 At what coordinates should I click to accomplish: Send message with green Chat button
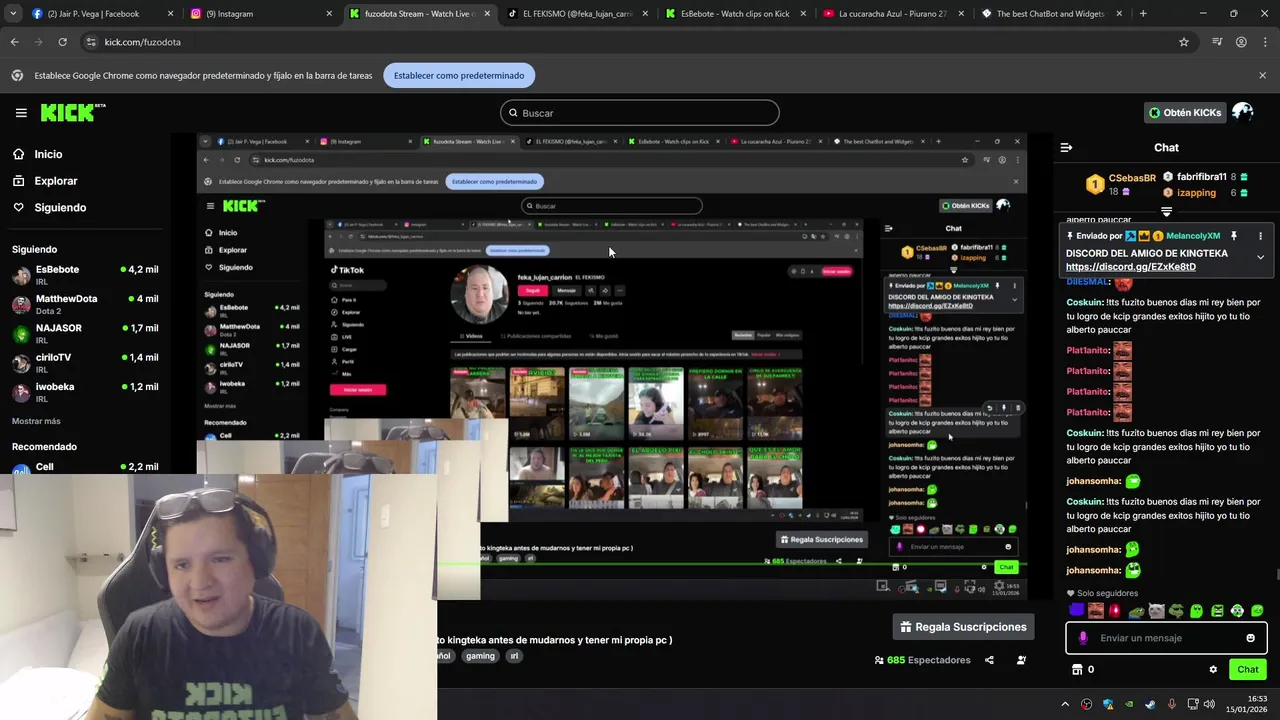pyautogui.click(x=1248, y=670)
